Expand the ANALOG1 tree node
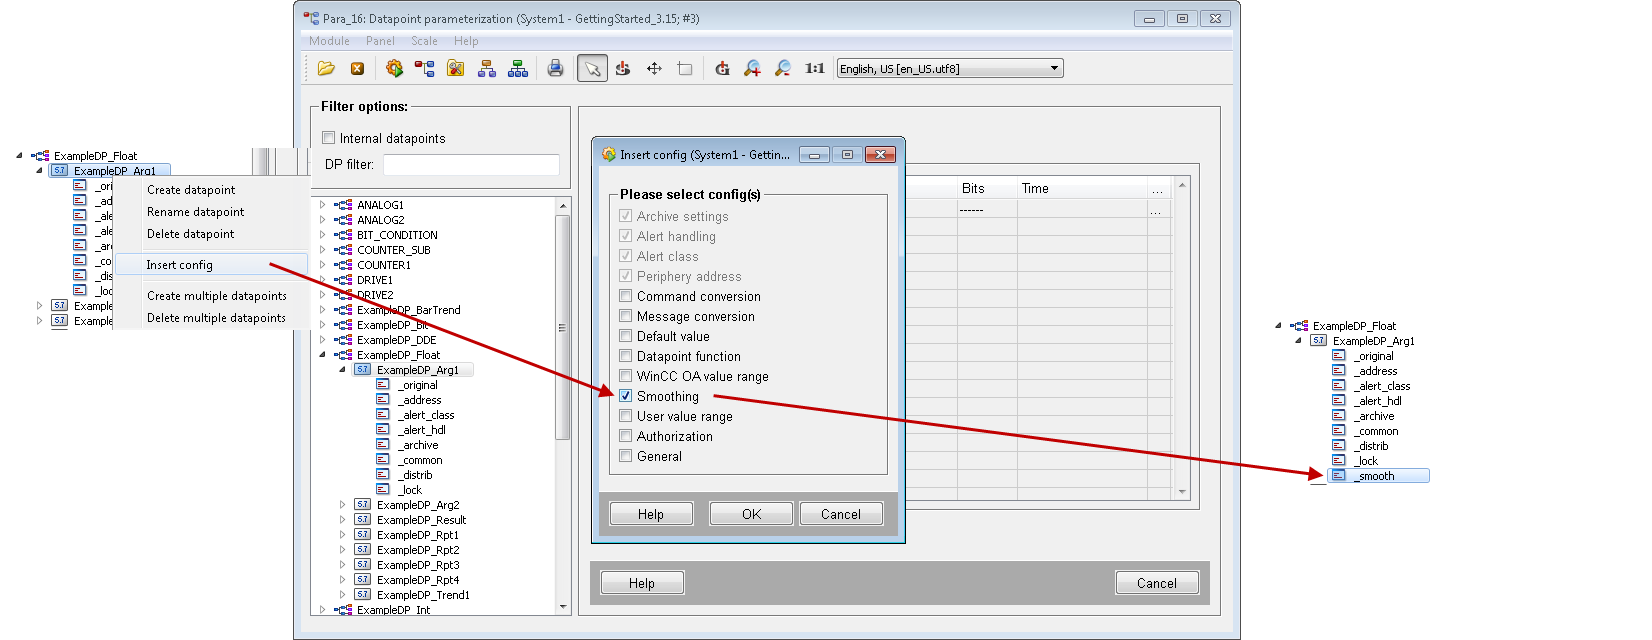1652x640 pixels. pos(323,205)
